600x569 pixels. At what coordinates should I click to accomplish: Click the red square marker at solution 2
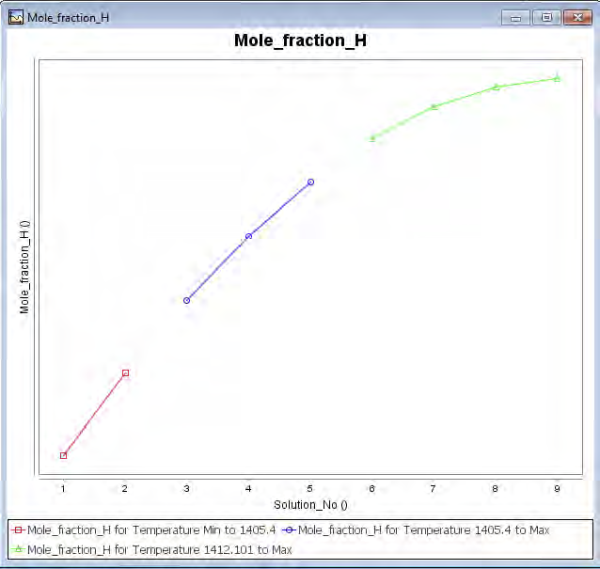click(x=126, y=373)
